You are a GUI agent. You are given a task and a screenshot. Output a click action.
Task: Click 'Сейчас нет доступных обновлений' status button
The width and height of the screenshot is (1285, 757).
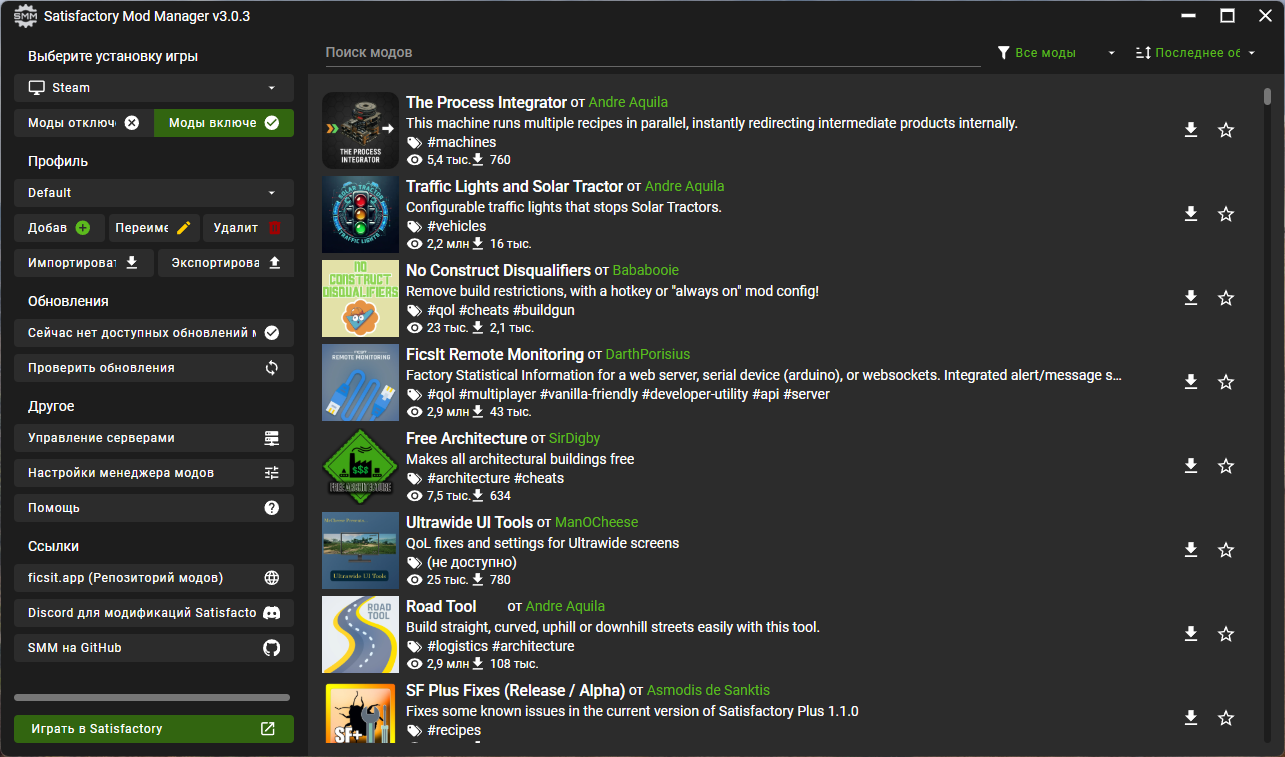tap(154, 333)
